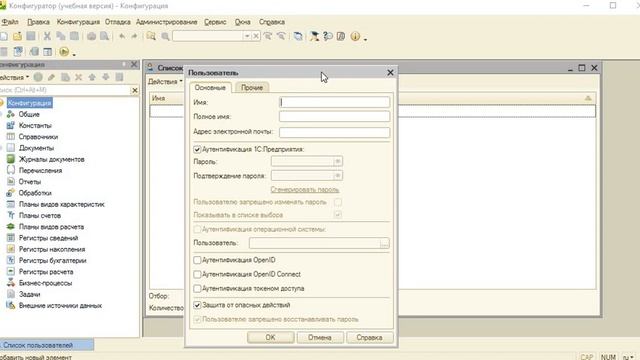Select Планы счетов in configuration tree
The height and width of the screenshot is (360, 640).
40,216
